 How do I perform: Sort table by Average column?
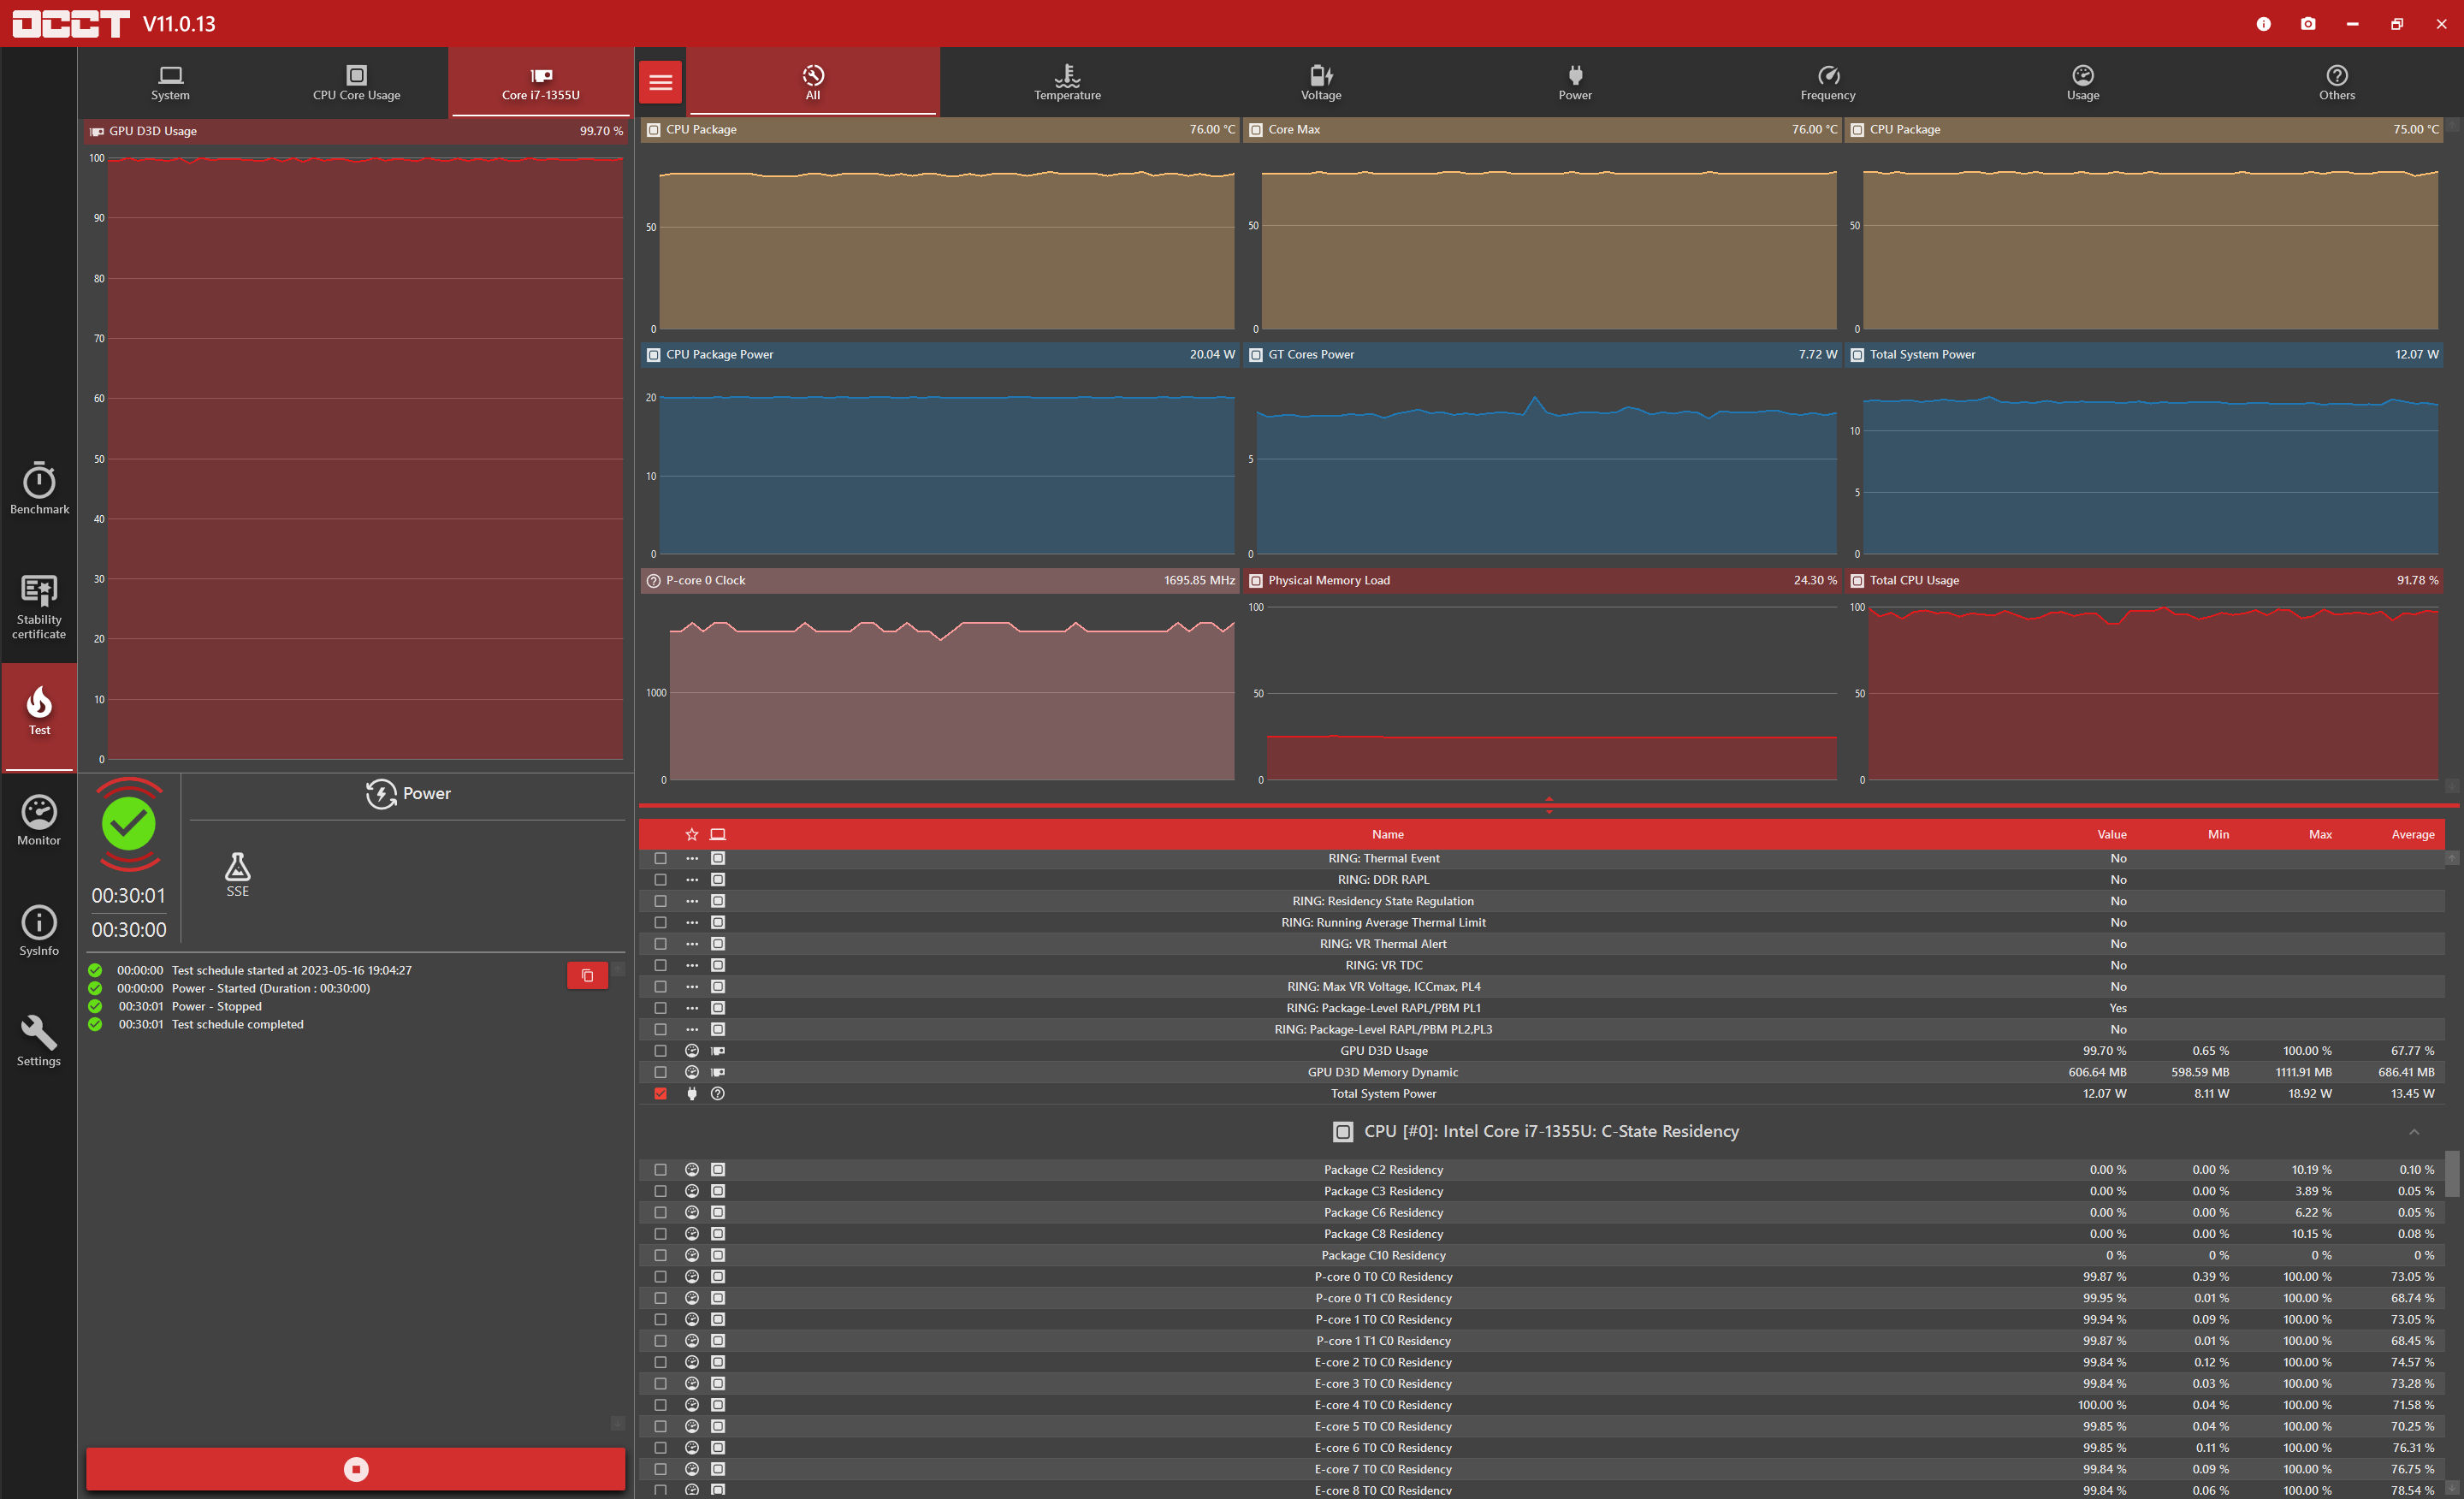click(2413, 835)
